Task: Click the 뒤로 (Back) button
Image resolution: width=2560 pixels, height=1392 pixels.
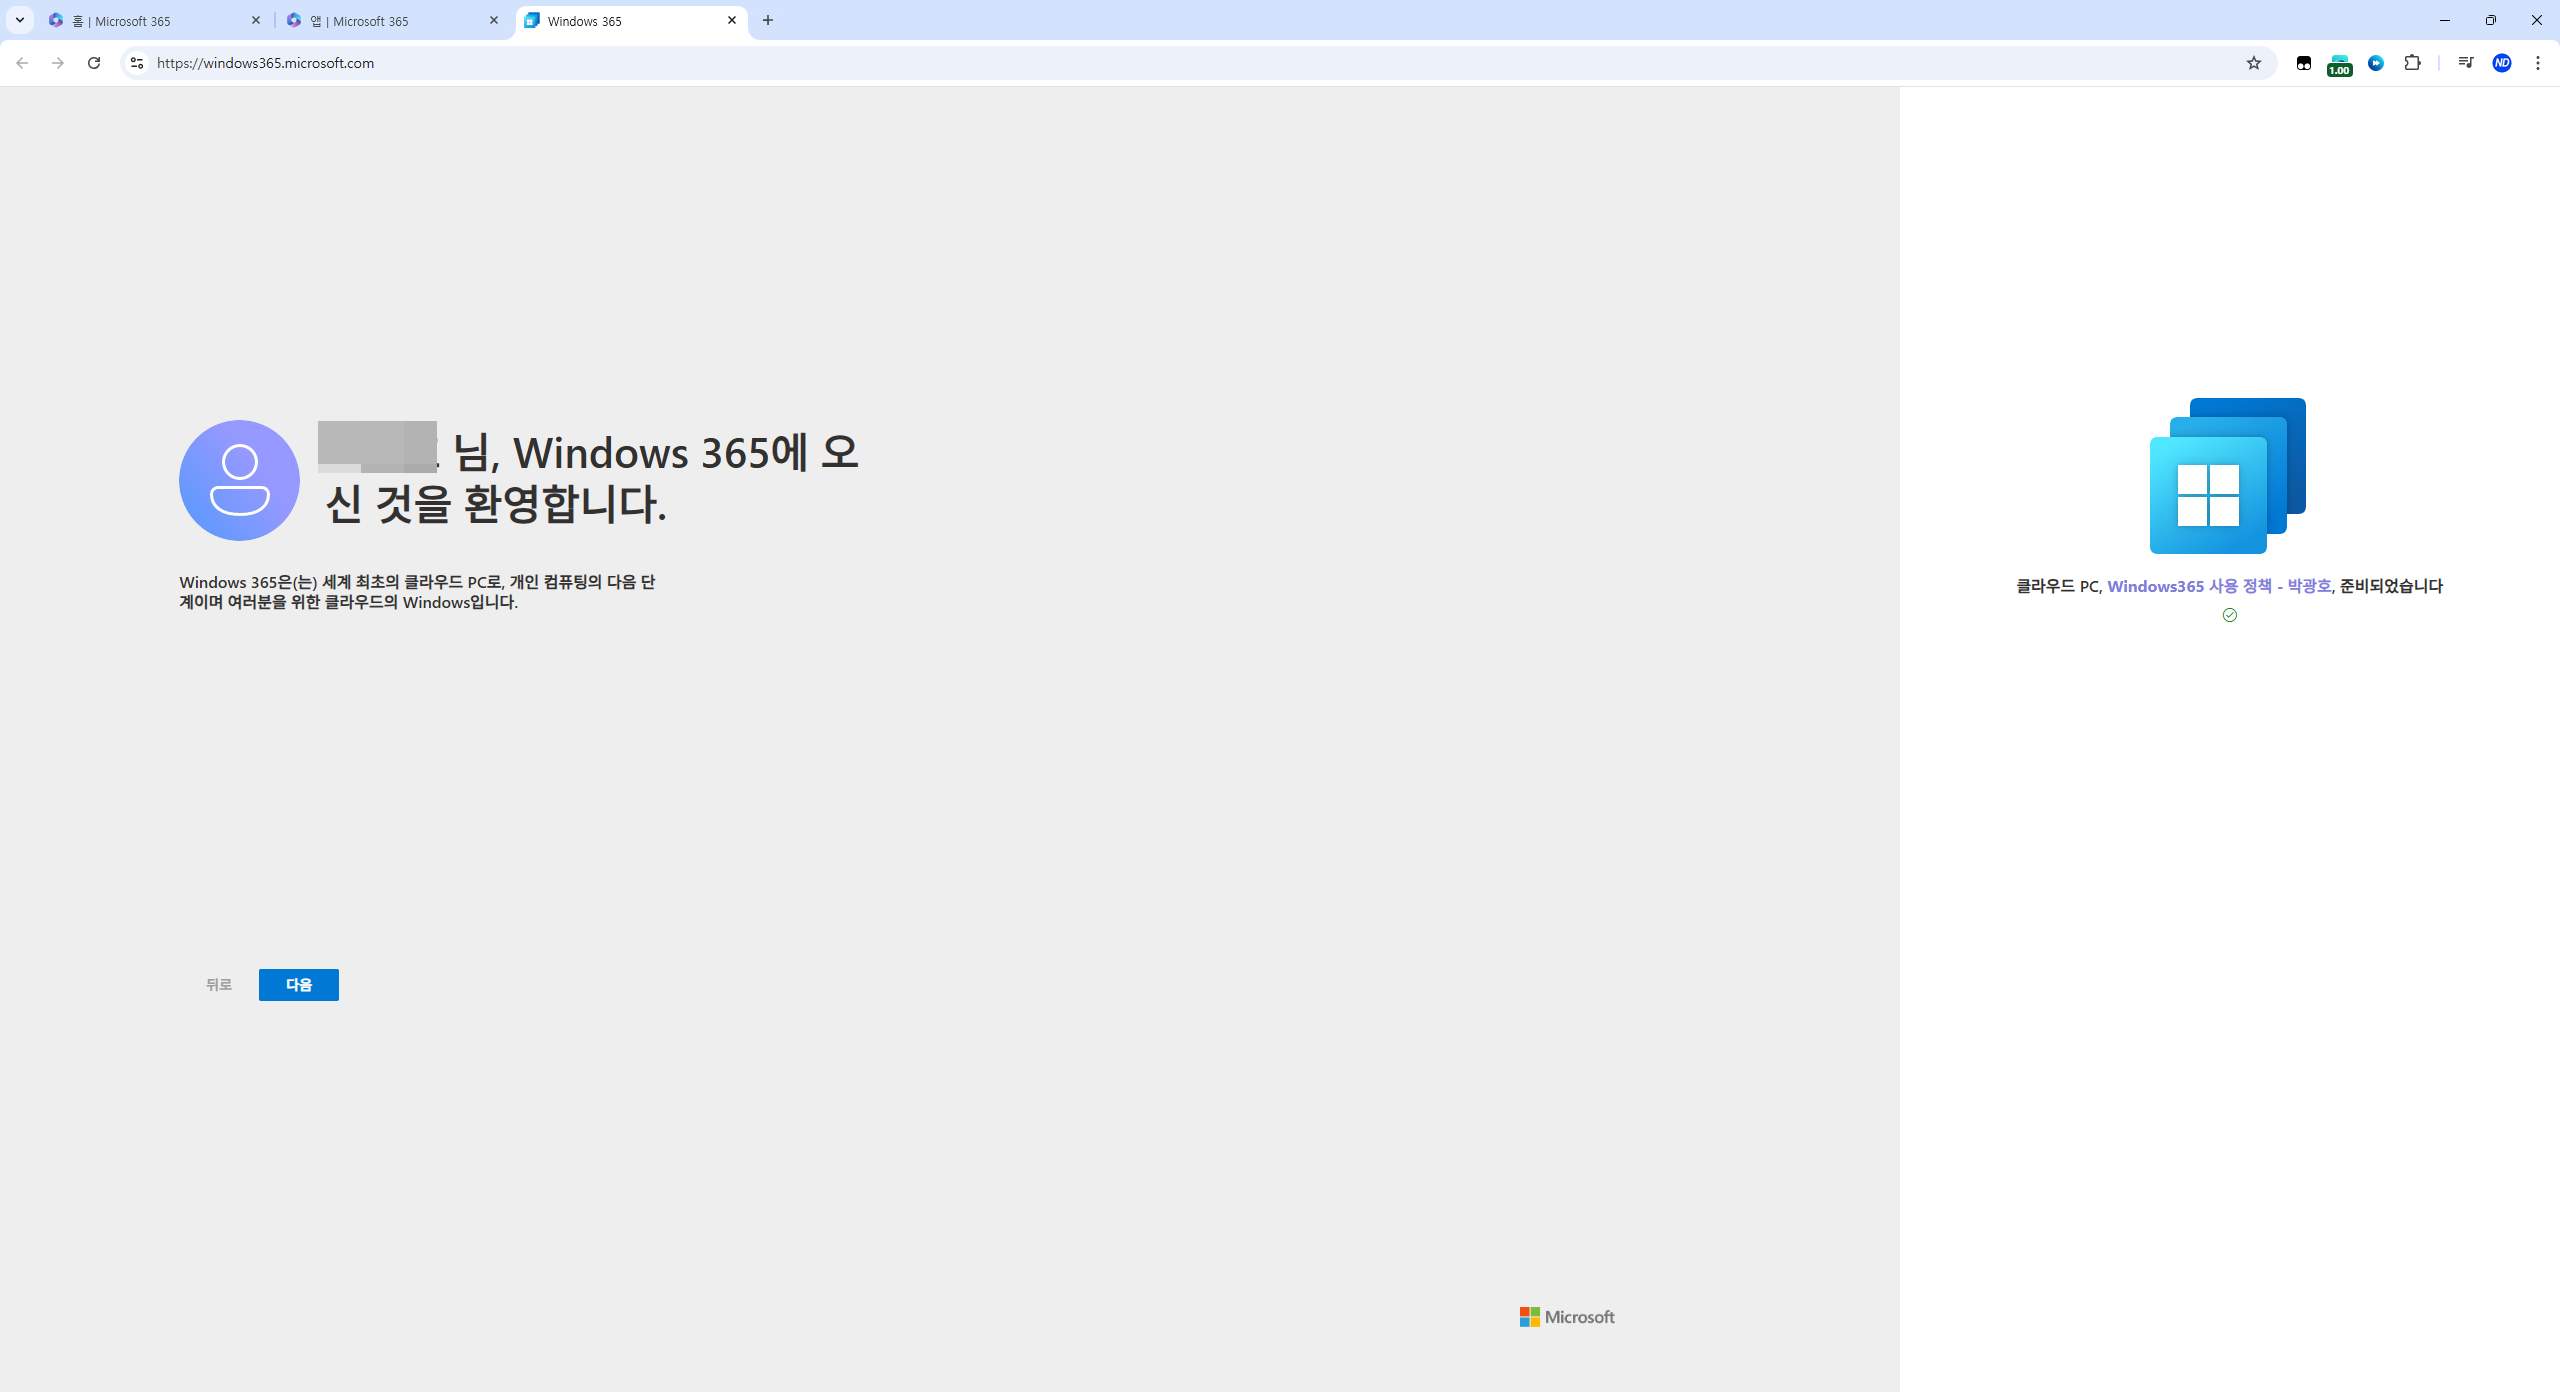Action: click(x=218, y=985)
